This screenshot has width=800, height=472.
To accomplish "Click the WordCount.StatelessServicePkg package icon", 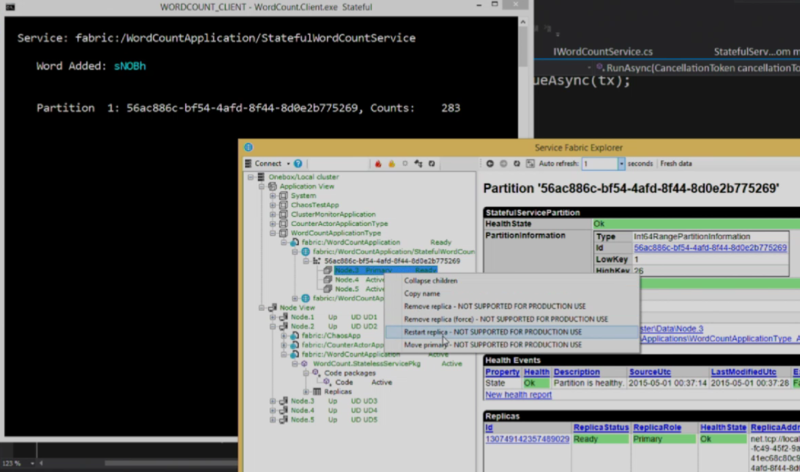I will click(305, 363).
